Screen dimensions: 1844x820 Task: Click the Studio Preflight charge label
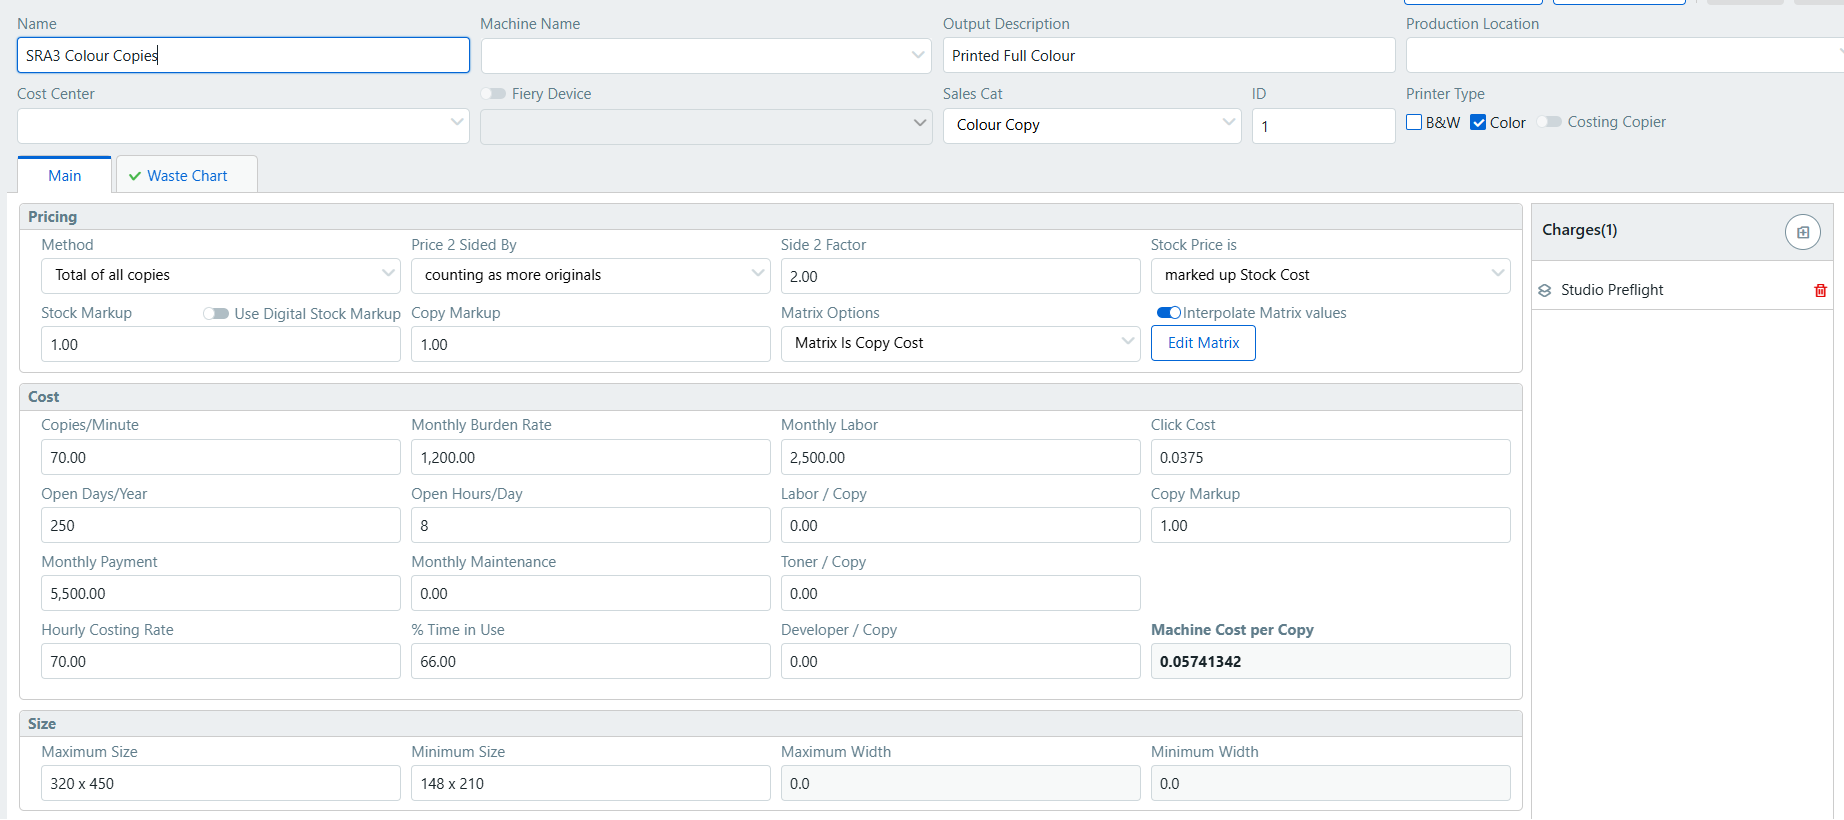1611,290
